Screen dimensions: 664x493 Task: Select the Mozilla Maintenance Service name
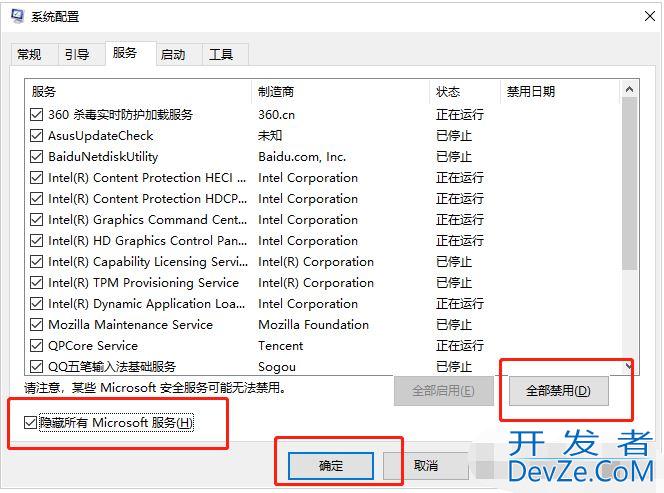(x=130, y=325)
